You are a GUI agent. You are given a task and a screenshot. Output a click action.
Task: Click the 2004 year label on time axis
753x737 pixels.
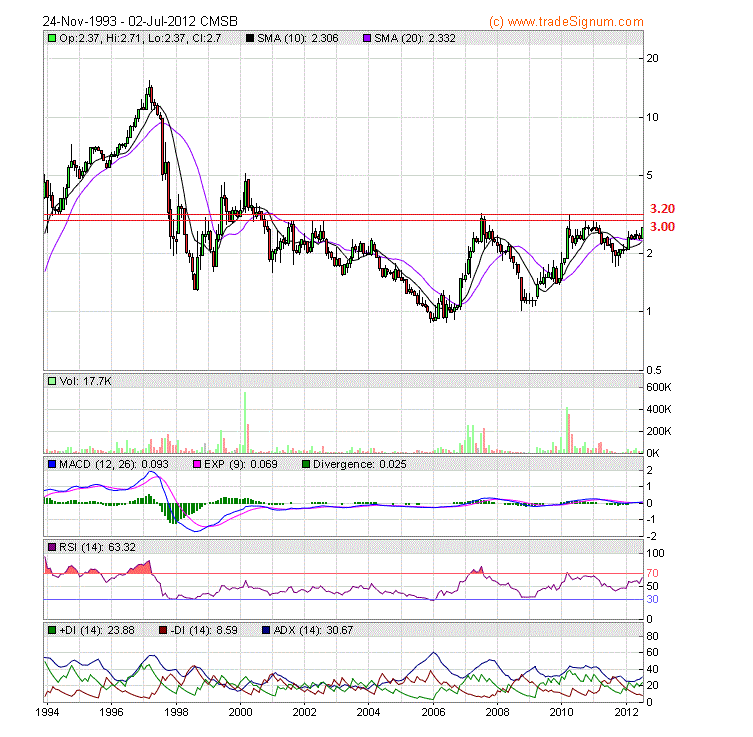[368, 712]
